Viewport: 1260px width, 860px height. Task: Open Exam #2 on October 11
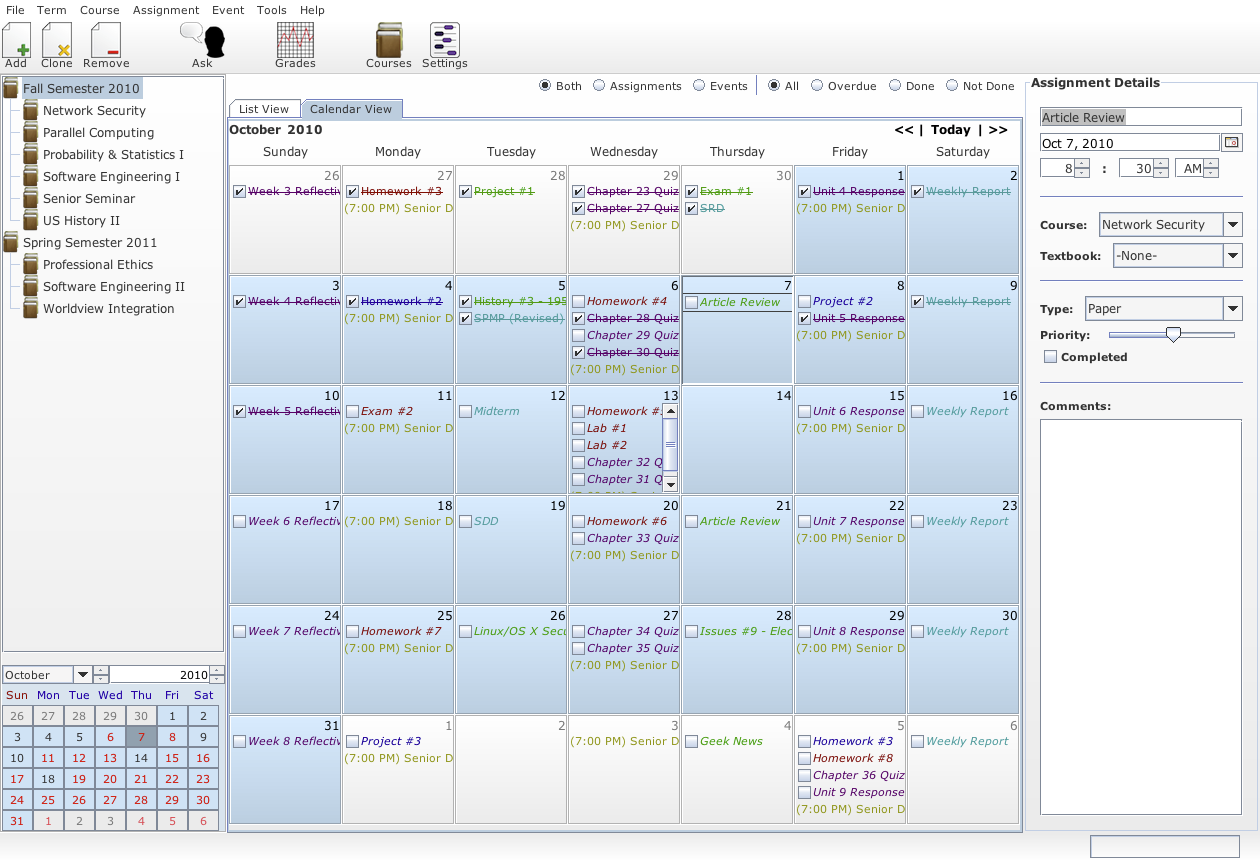point(387,411)
